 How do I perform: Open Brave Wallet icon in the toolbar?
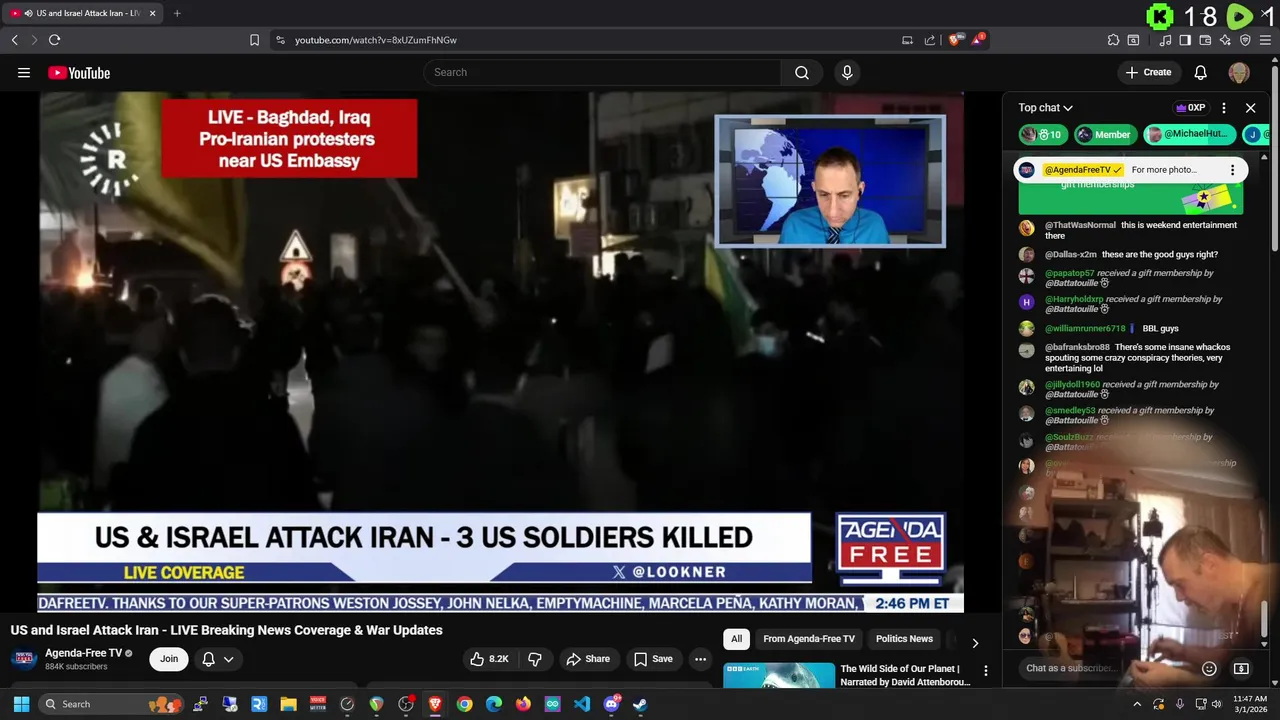point(1205,40)
